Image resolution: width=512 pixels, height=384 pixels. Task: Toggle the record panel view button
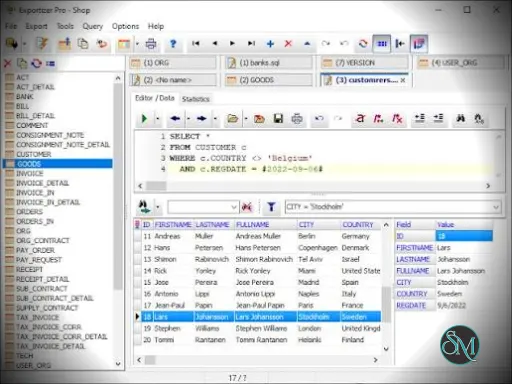pyautogui.click(x=419, y=44)
